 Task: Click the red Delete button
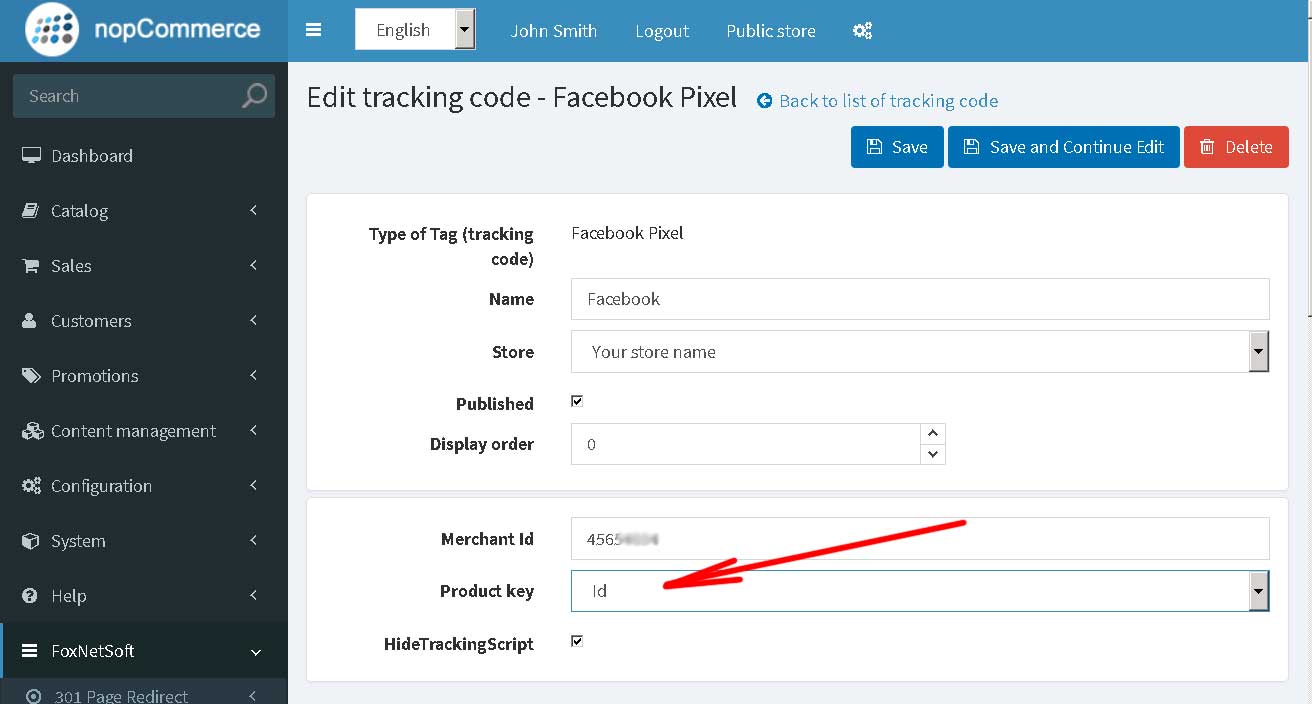click(1236, 147)
